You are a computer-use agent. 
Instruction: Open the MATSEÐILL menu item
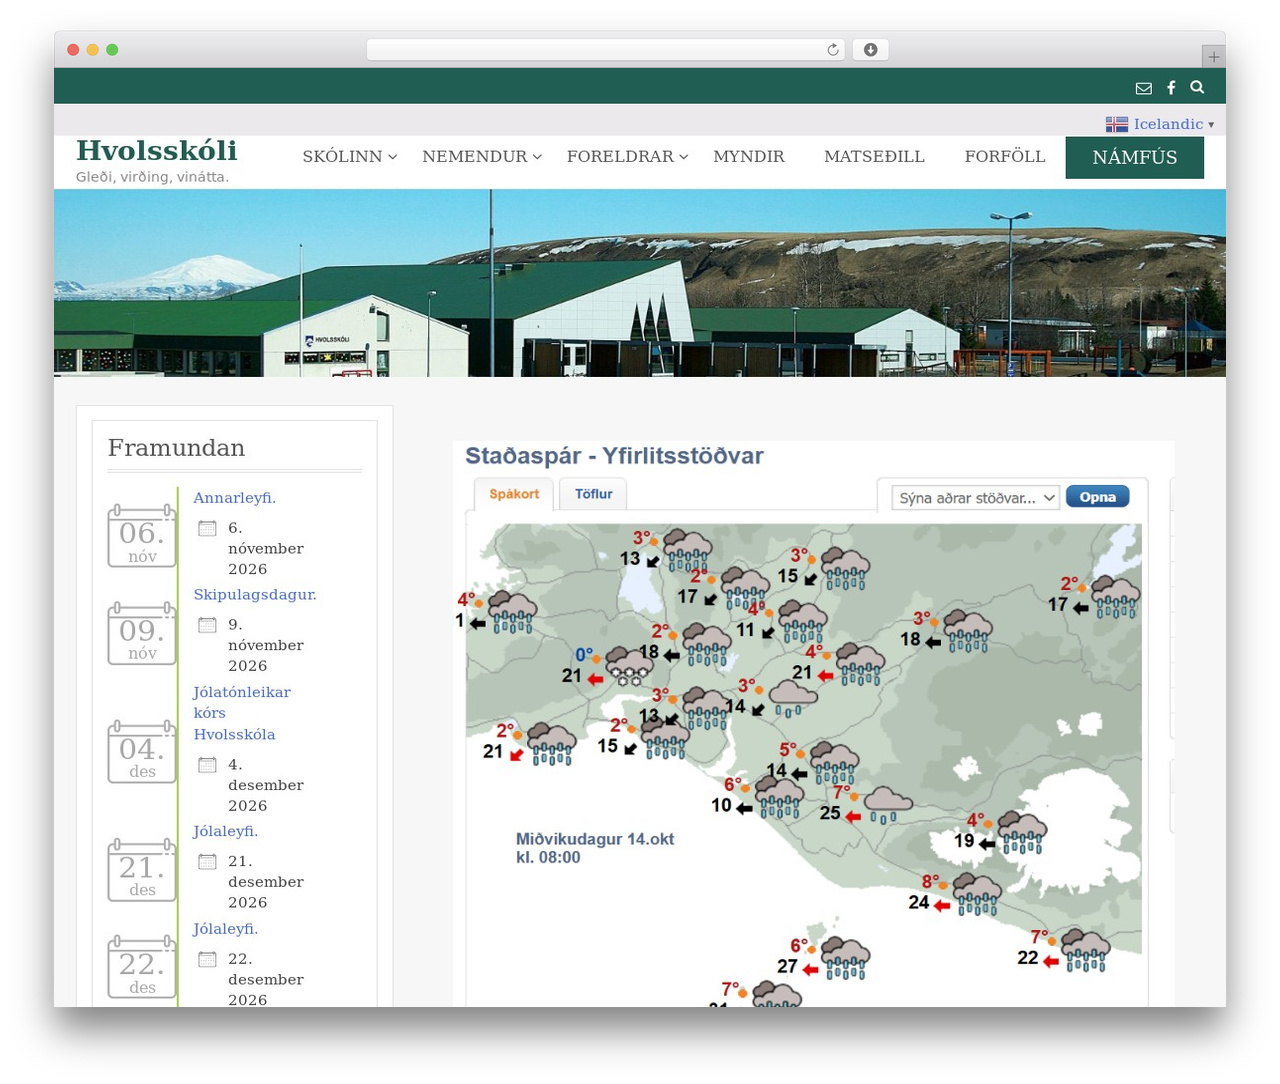coord(874,157)
